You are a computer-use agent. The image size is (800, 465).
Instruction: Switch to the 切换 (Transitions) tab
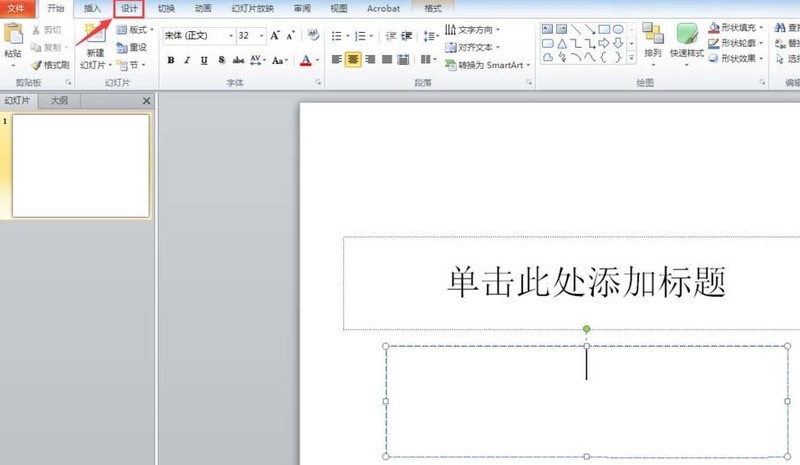tap(166, 9)
